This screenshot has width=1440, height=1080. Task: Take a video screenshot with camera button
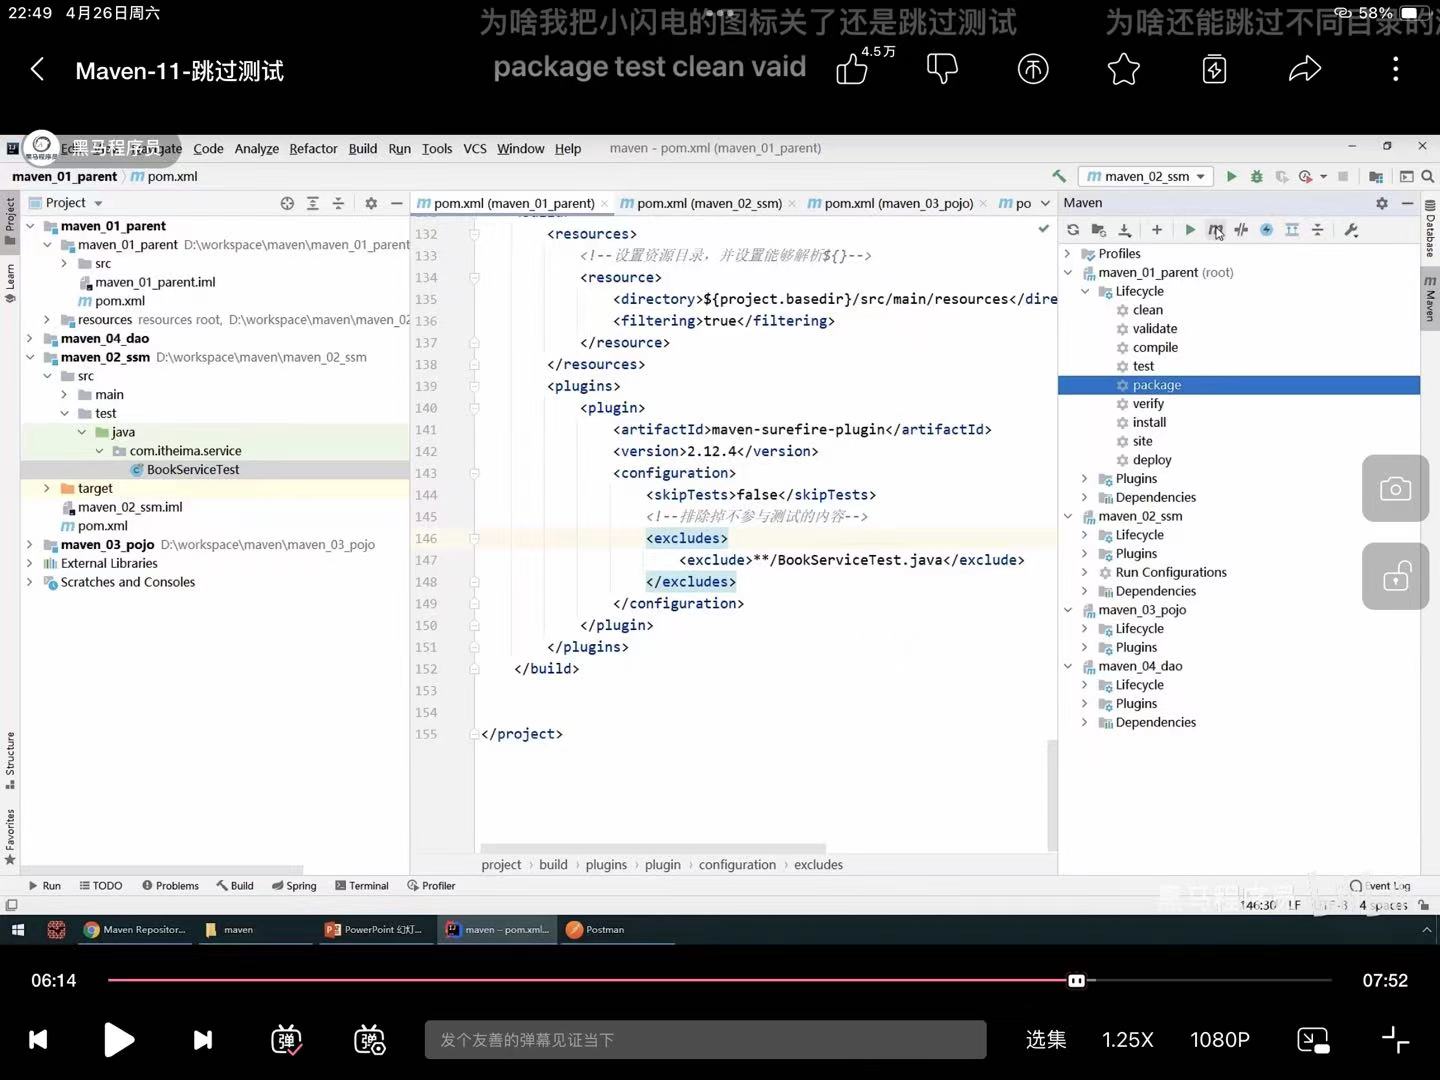pos(1395,489)
